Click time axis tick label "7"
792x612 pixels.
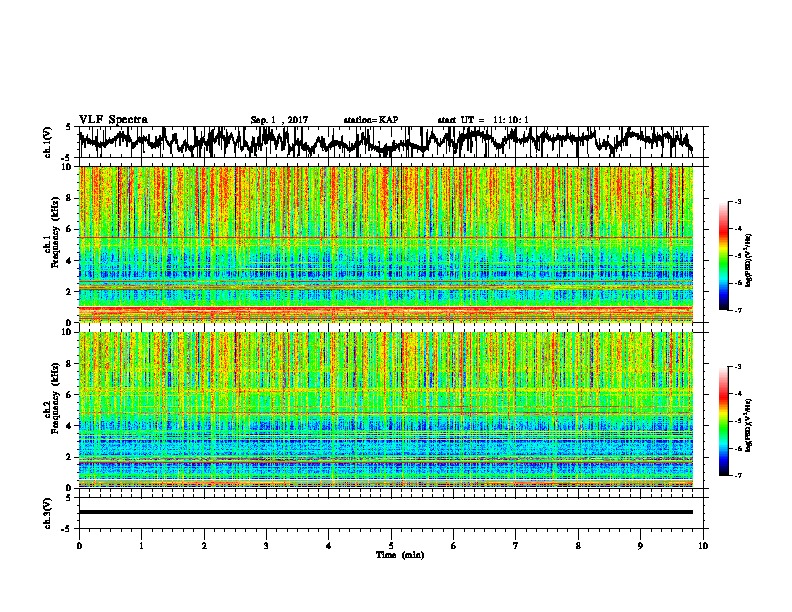tap(516, 546)
